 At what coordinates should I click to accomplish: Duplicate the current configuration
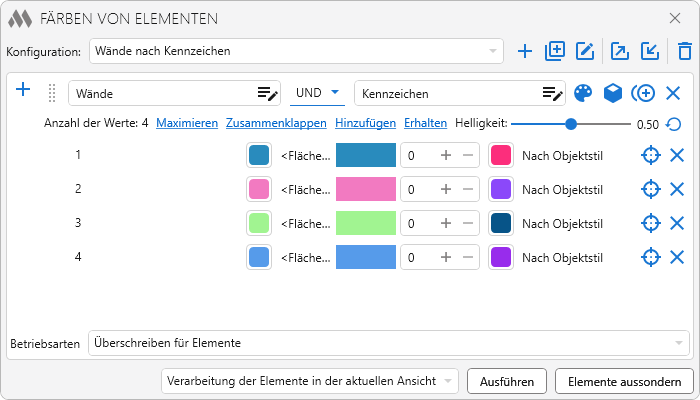coord(555,51)
